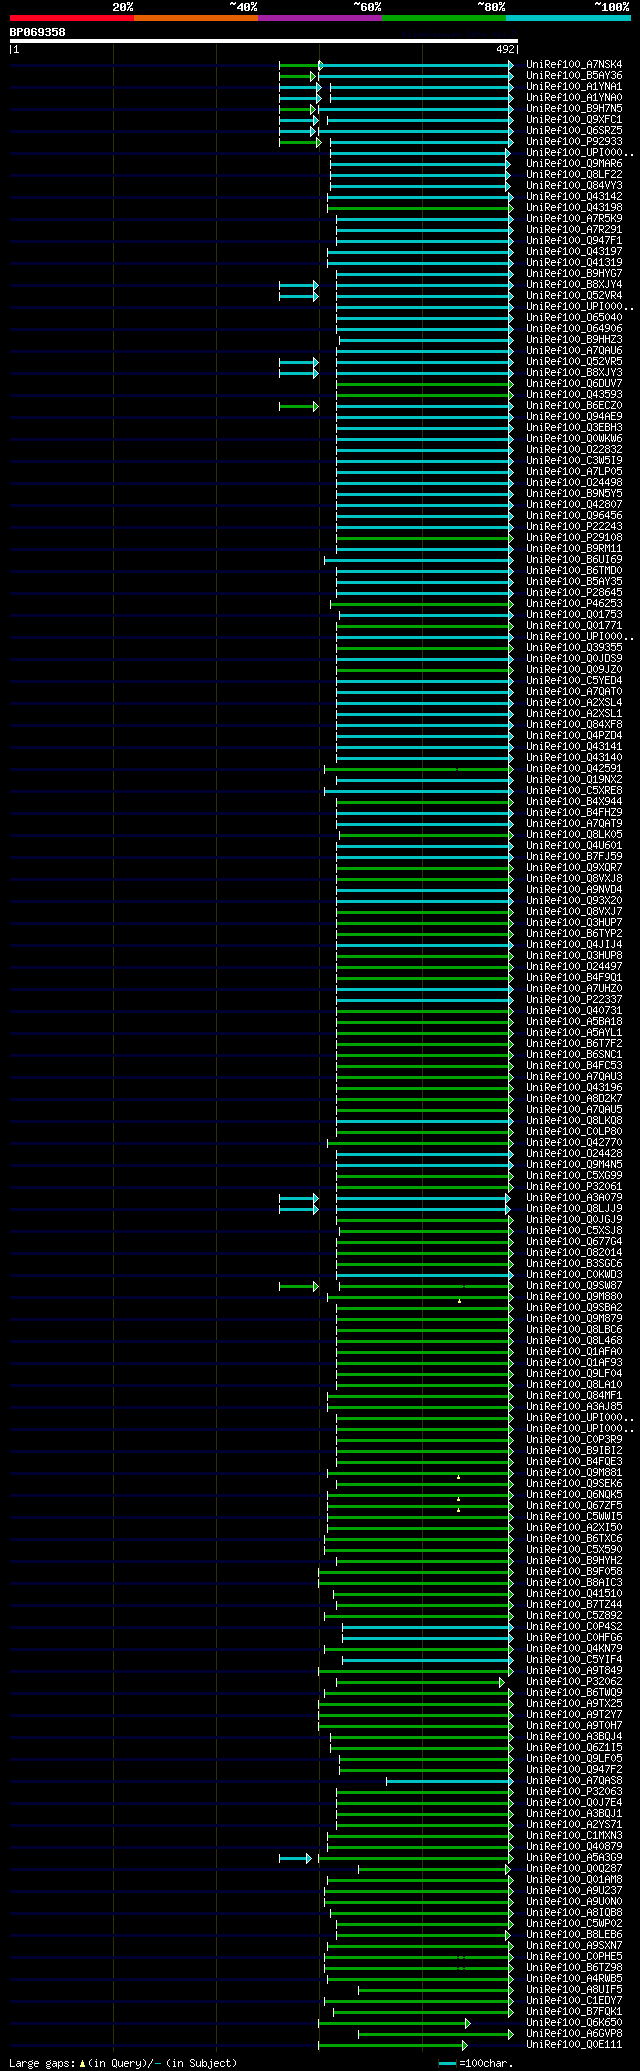Viewport: 640px width, 2071px height.
Task: Select label UniRef100_B9N5Y5
Action: coord(574,494)
